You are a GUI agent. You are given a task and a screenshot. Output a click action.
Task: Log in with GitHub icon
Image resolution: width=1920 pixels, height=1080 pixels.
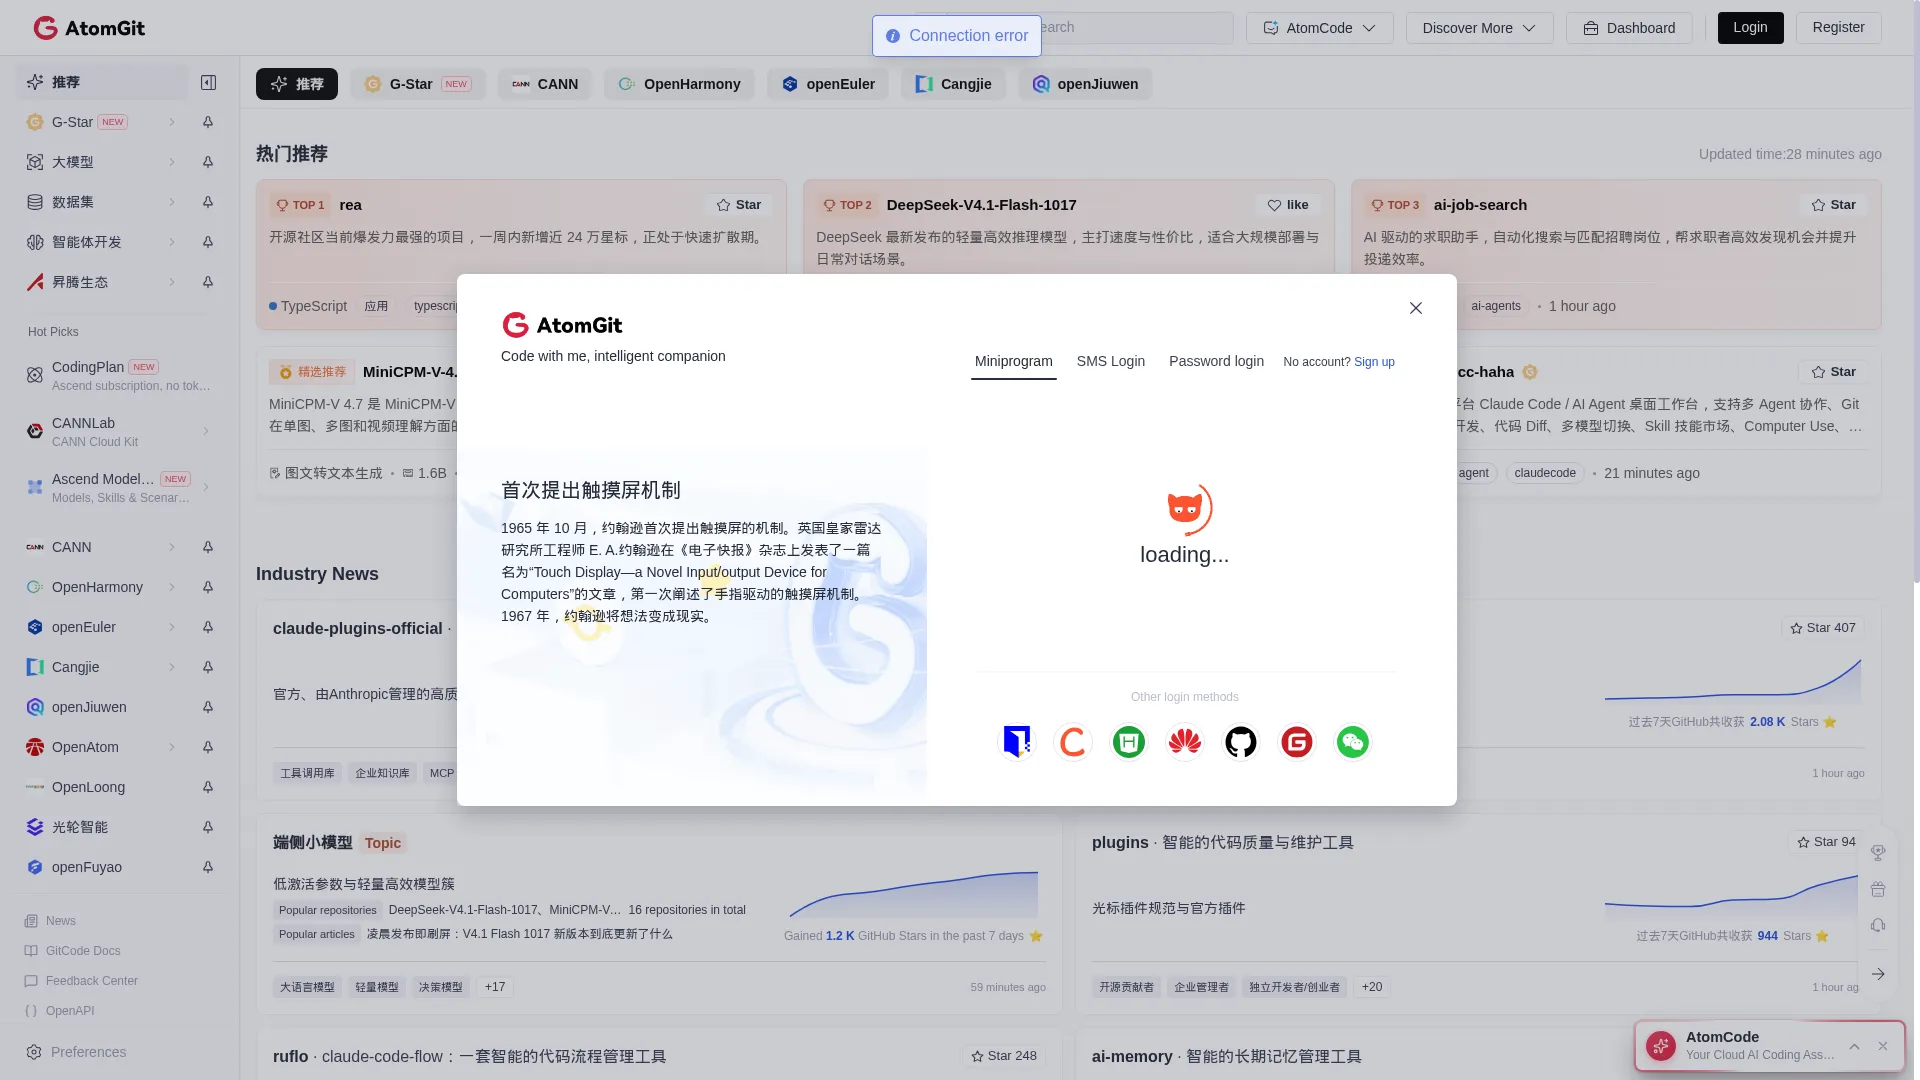coord(1240,742)
